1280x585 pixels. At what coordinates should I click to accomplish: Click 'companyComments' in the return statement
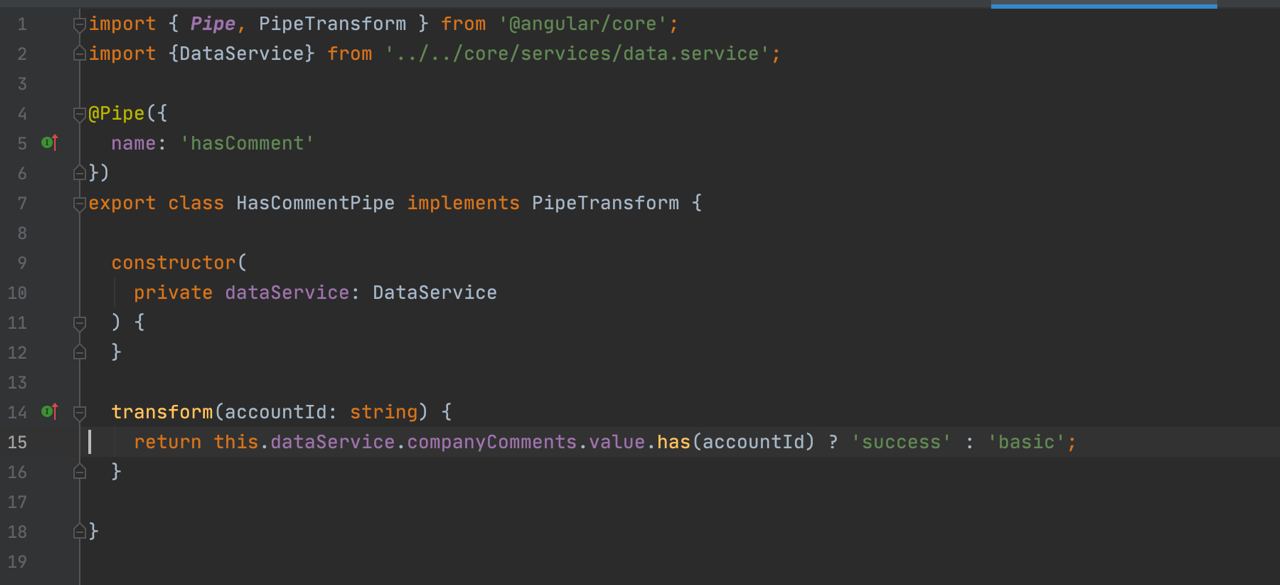coord(492,442)
